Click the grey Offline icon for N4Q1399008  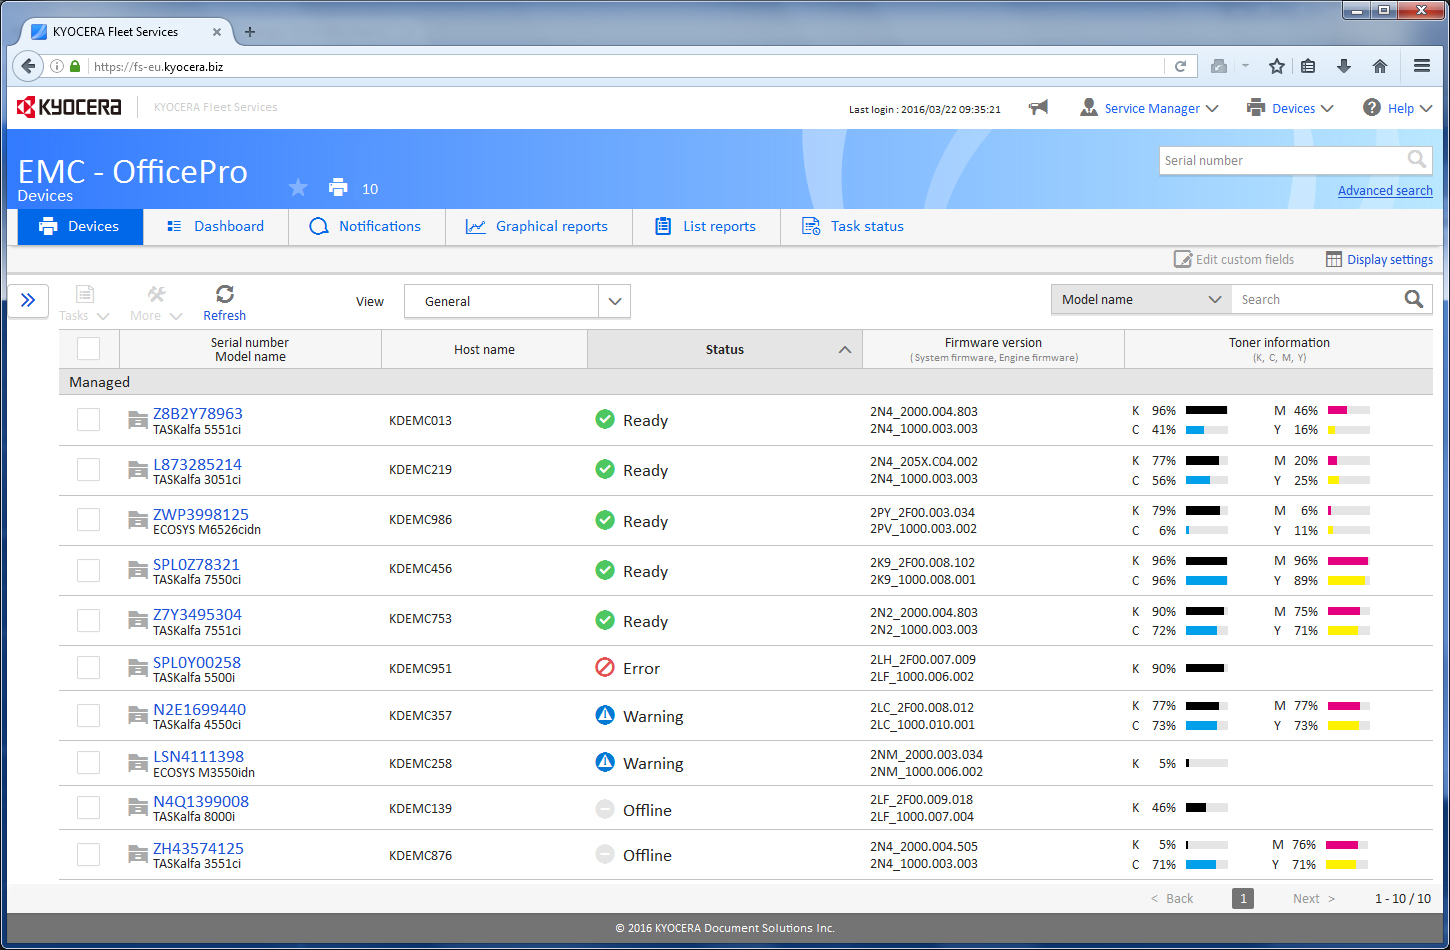(605, 809)
